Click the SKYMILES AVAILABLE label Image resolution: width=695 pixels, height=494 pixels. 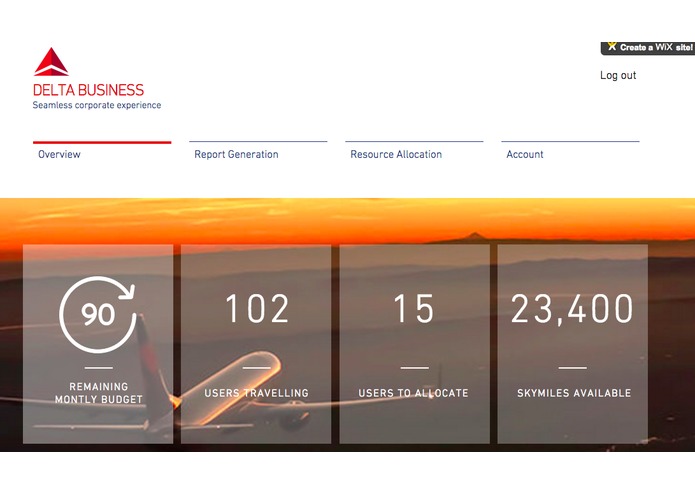coord(574,393)
